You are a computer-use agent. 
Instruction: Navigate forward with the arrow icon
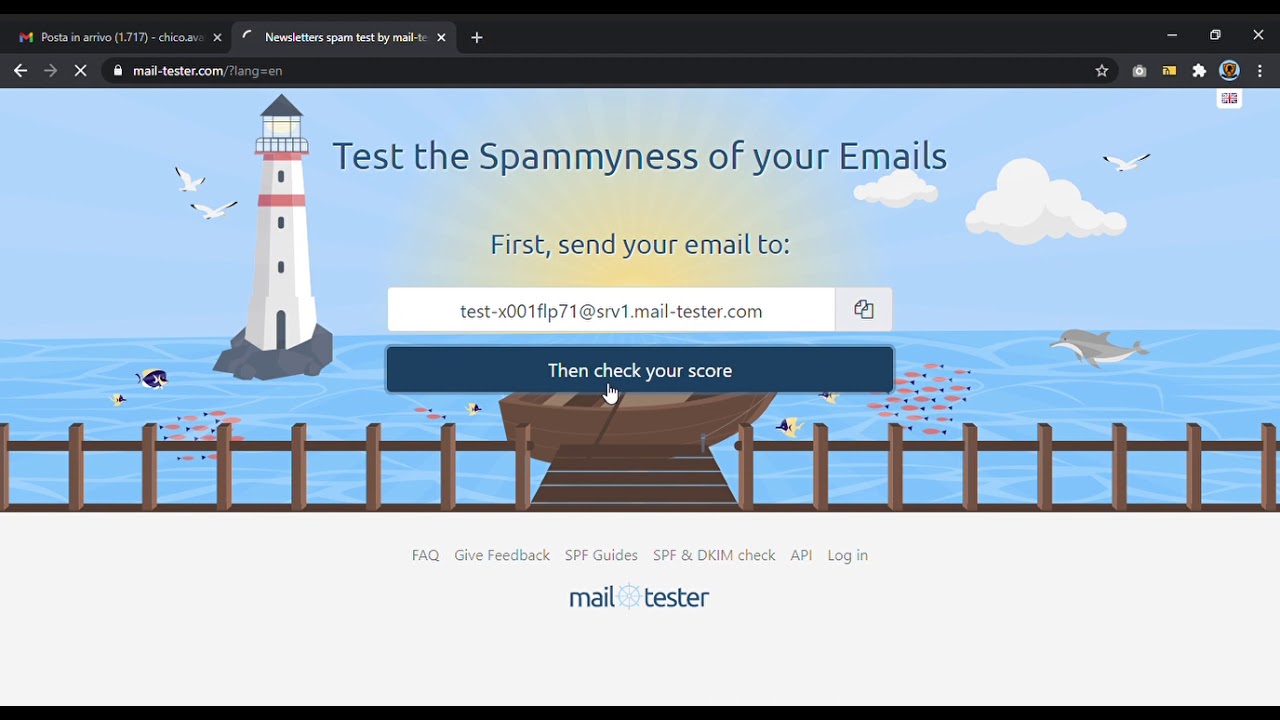point(50,71)
